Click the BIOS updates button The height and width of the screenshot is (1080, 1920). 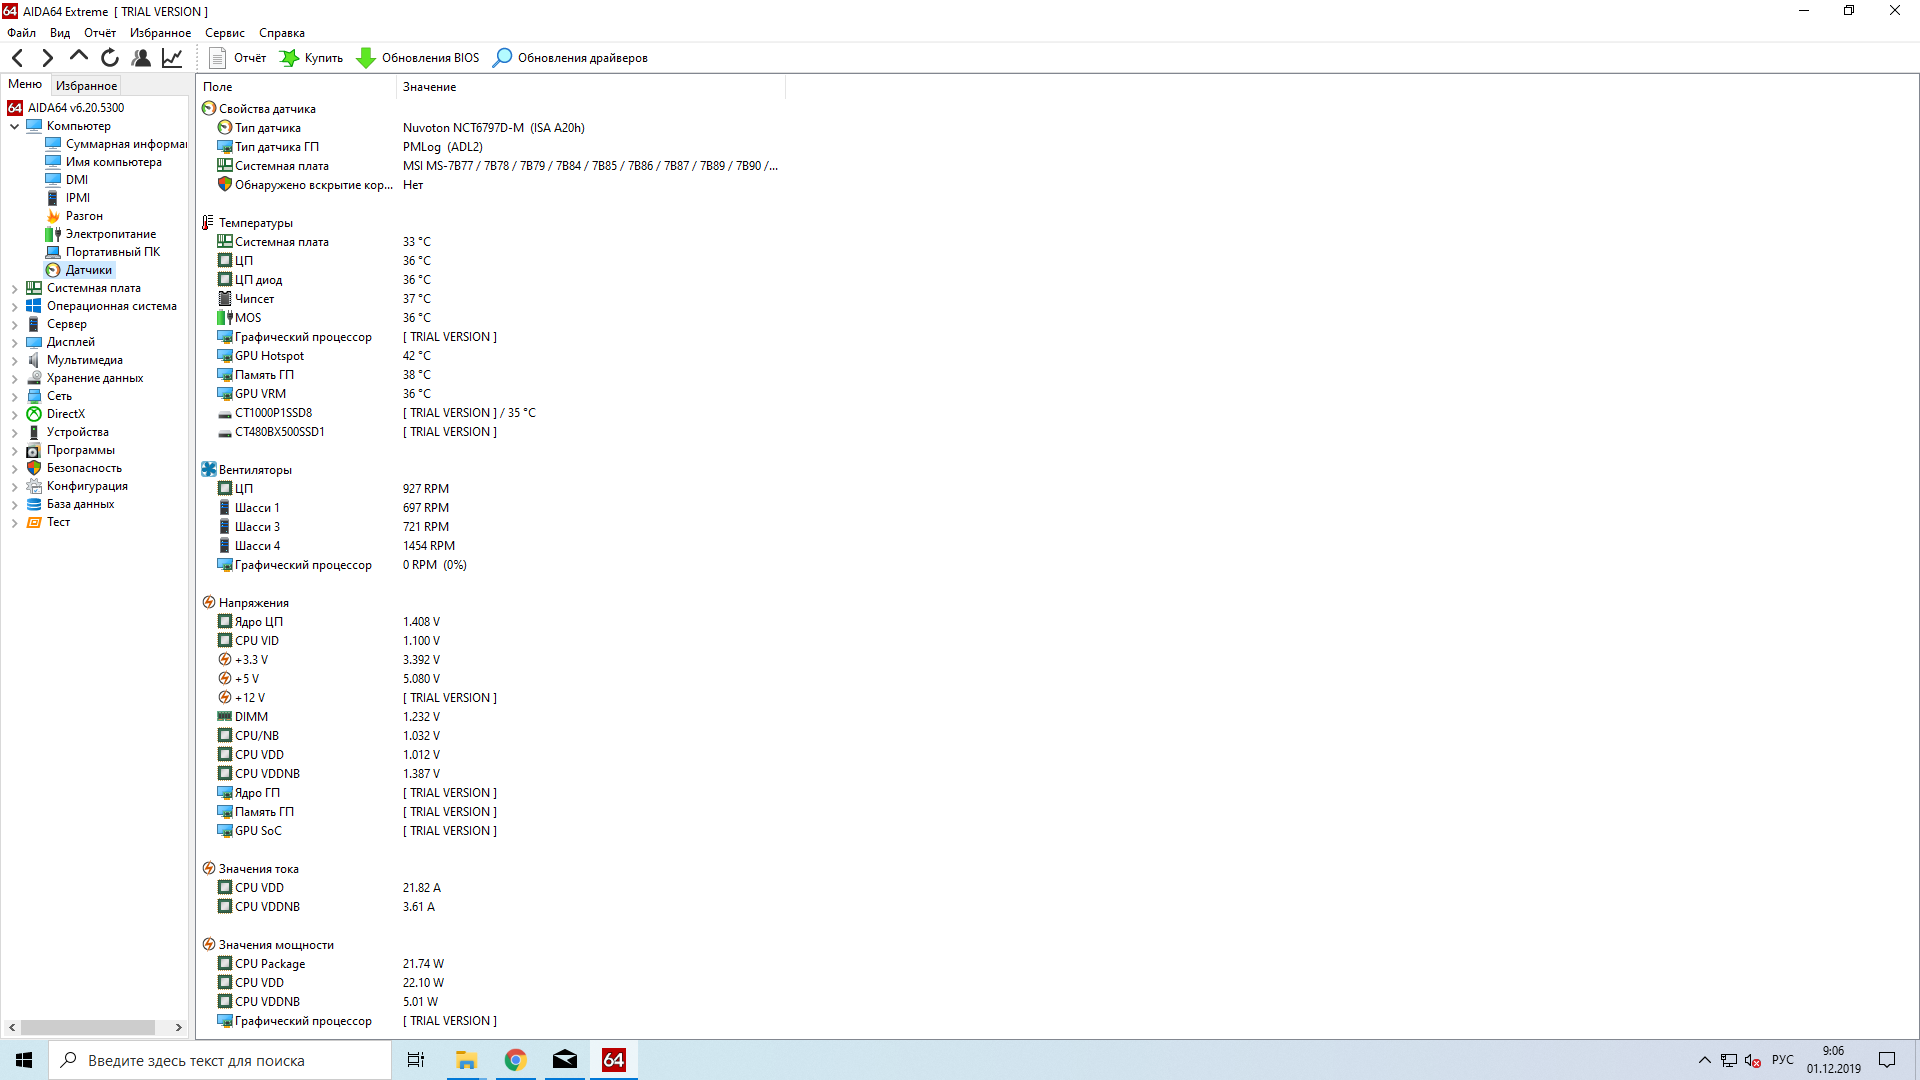418,58
